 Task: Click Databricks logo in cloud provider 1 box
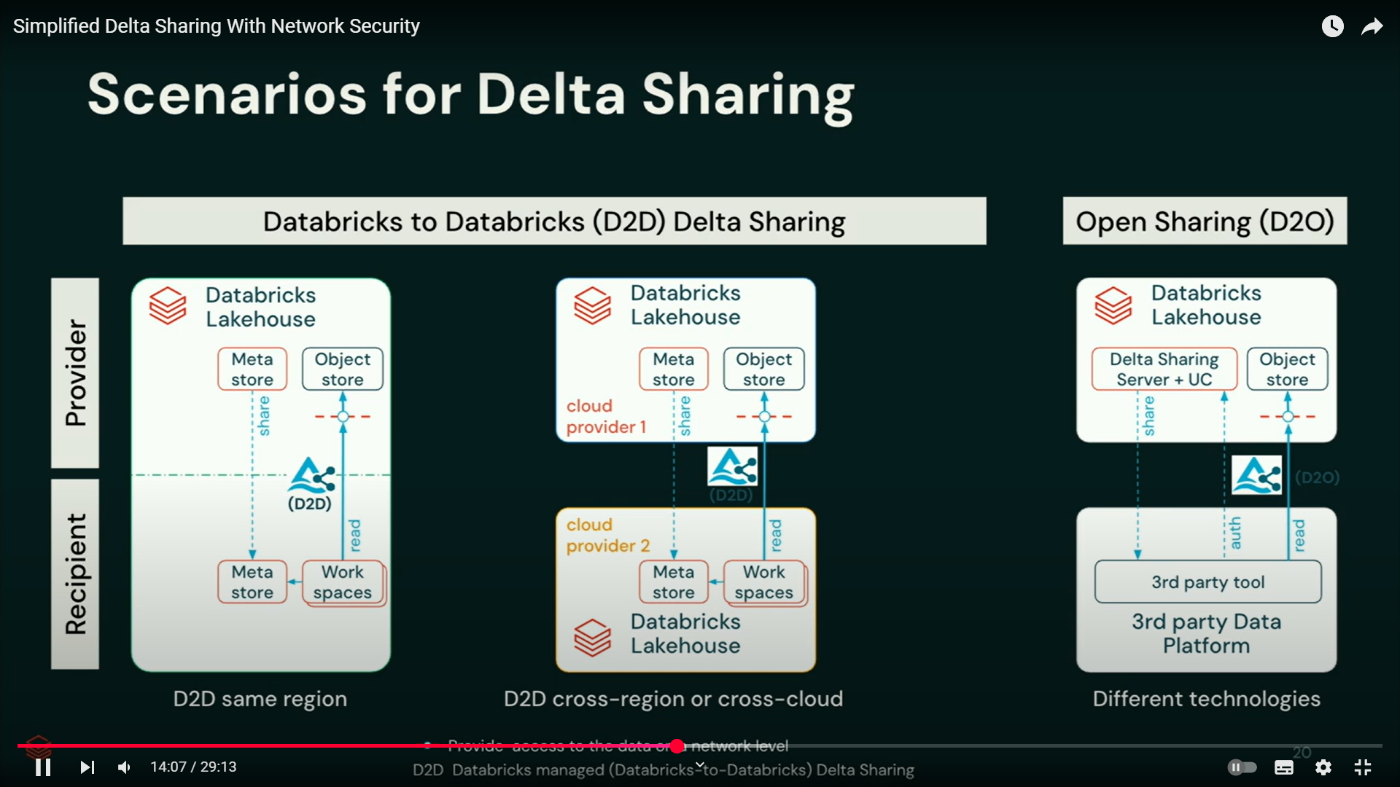(593, 305)
